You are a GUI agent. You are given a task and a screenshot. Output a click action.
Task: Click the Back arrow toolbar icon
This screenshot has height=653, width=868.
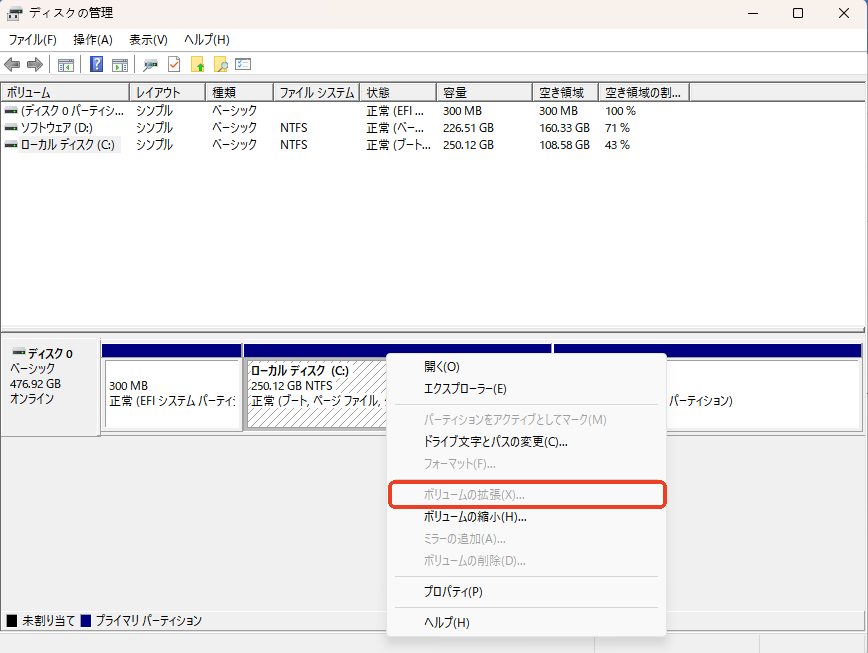pyautogui.click(x=12, y=65)
